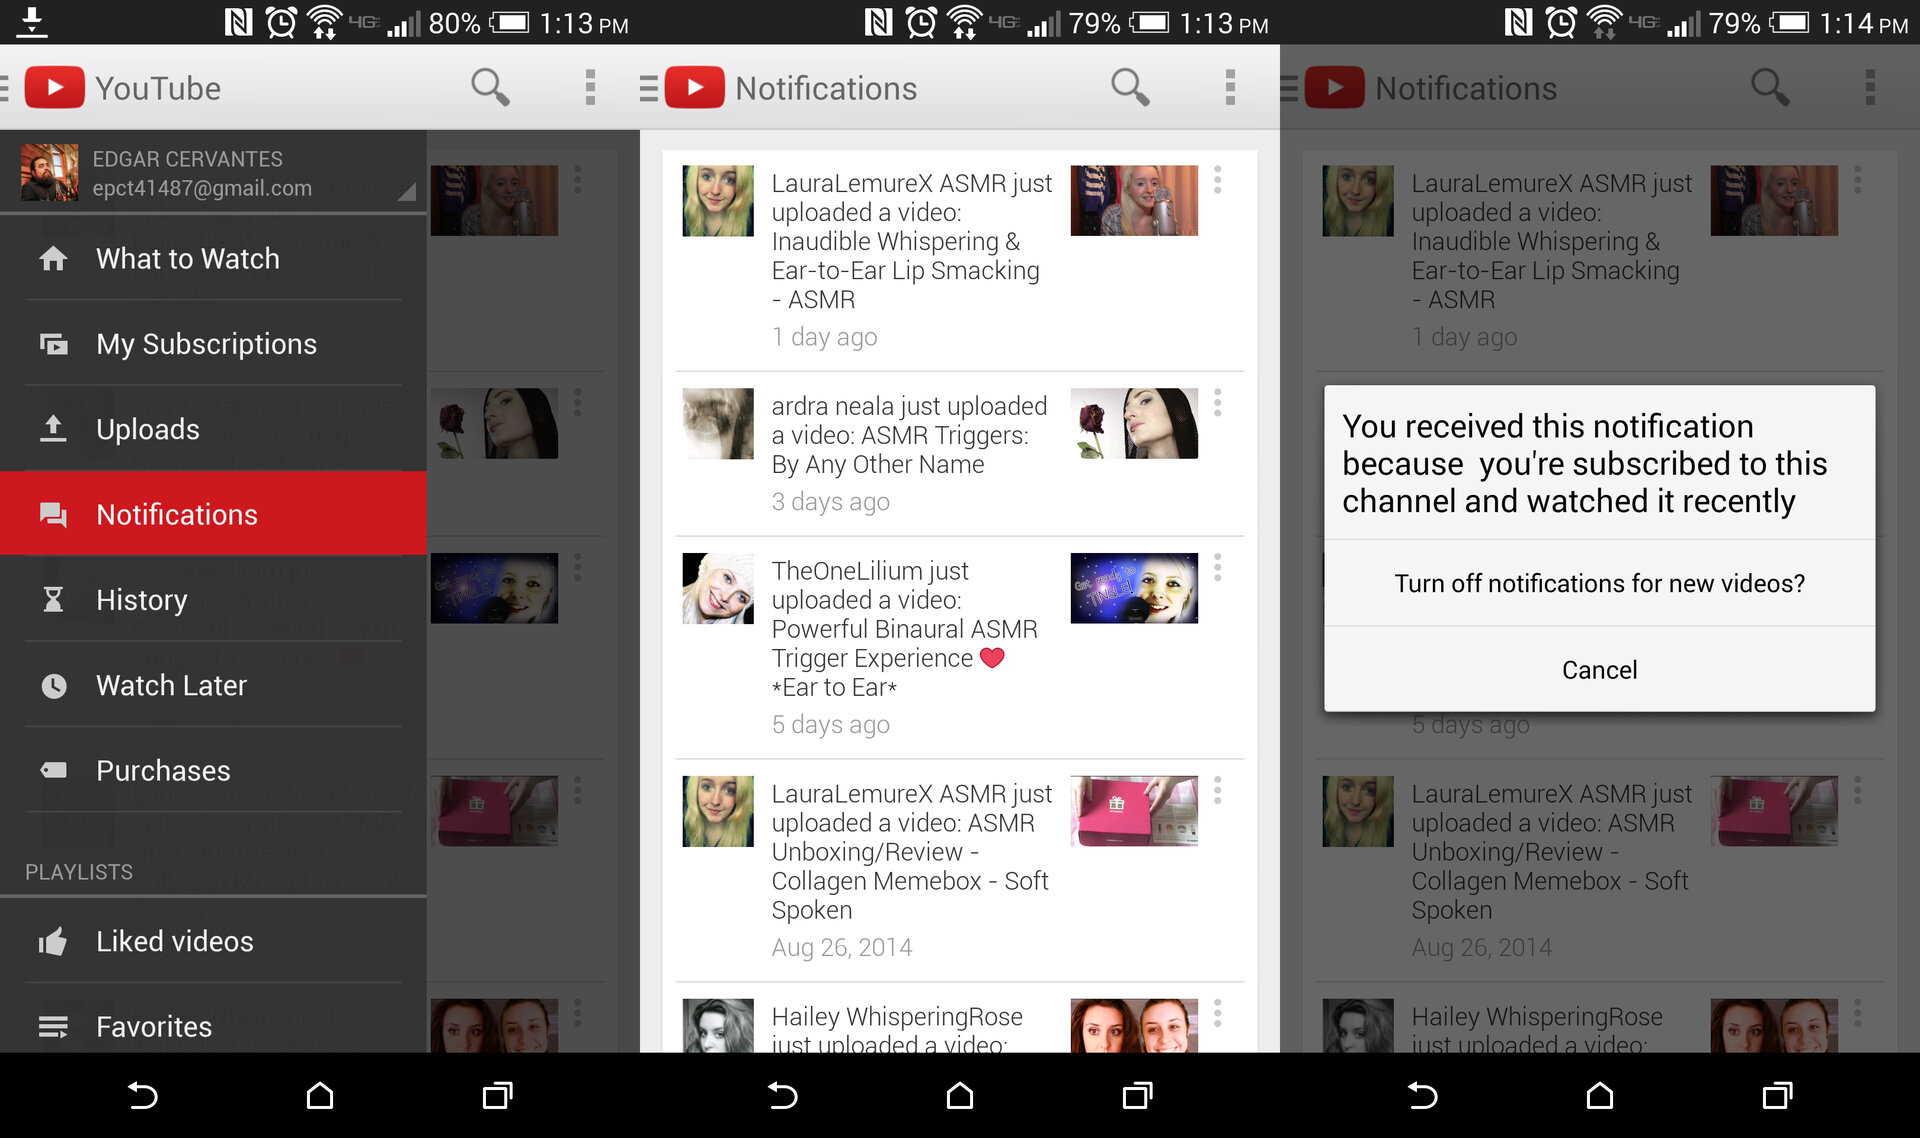1920x1138 pixels.
Task: Open options for ardra neala notification
Action: (x=1217, y=404)
